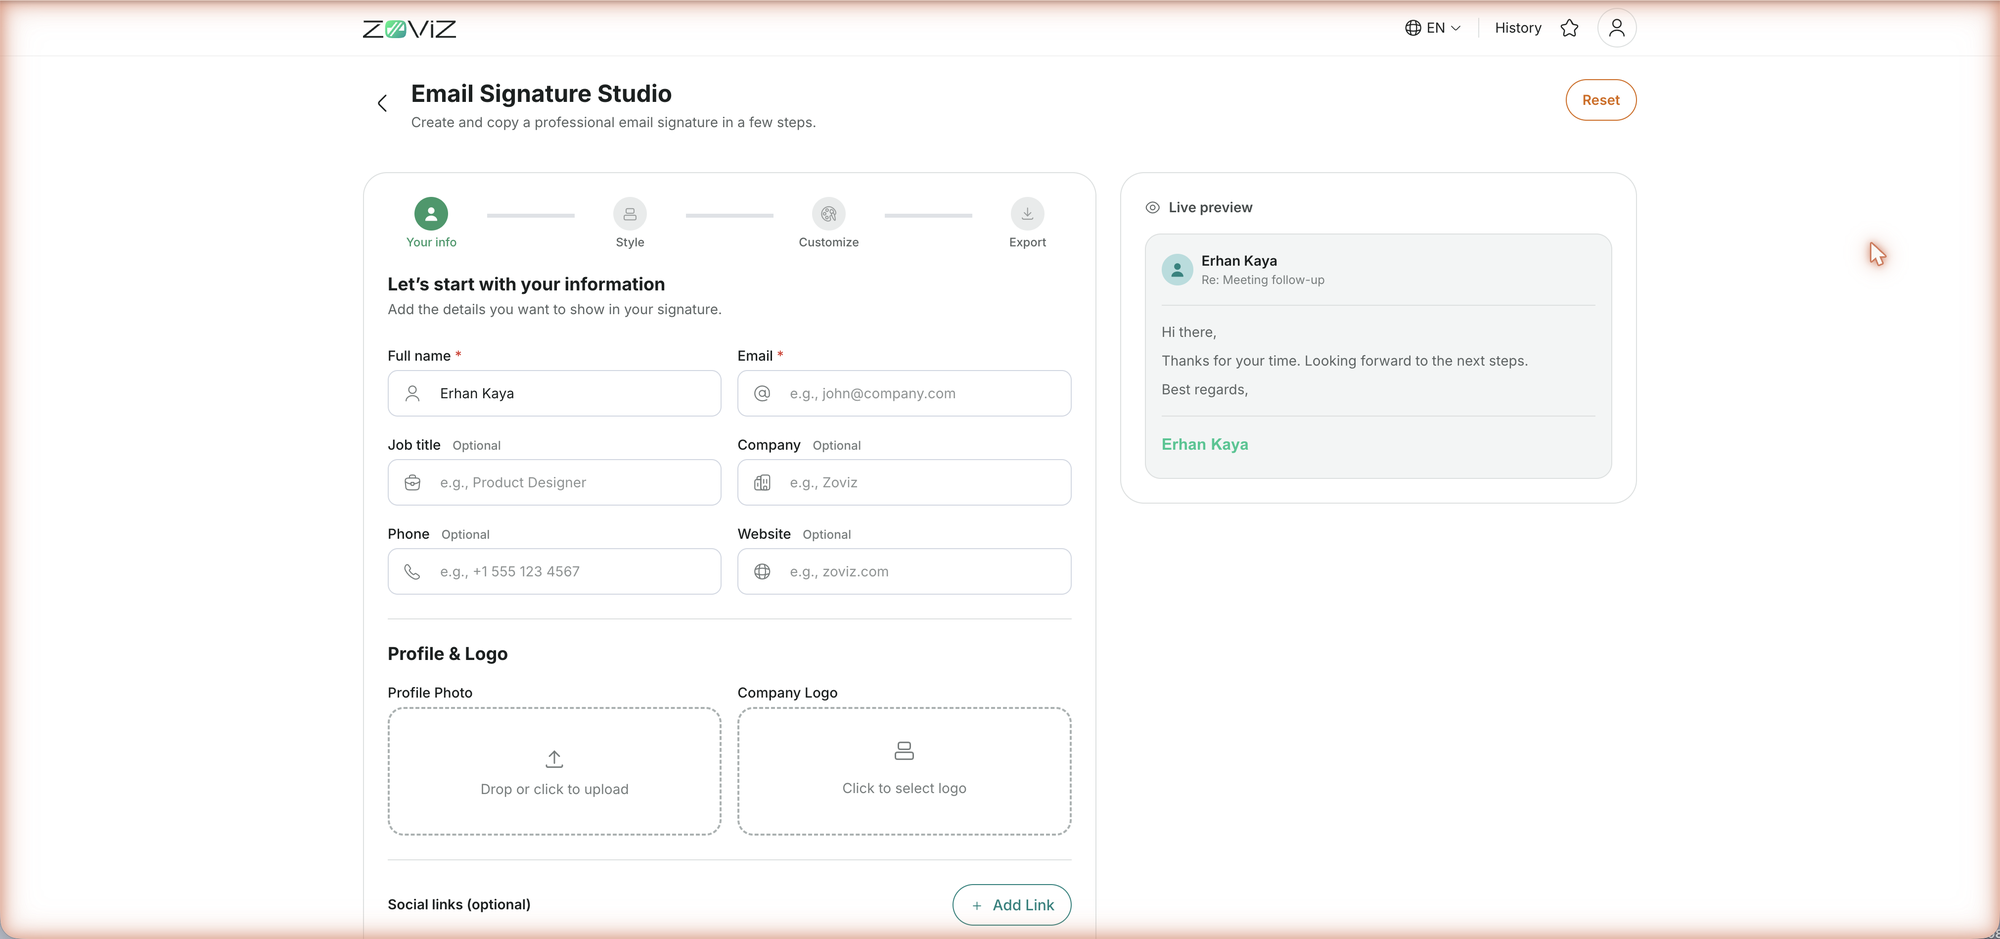Viewport: 2000px width, 939px height.
Task: Click the avatar icon in the preview email
Action: [1177, 270]
